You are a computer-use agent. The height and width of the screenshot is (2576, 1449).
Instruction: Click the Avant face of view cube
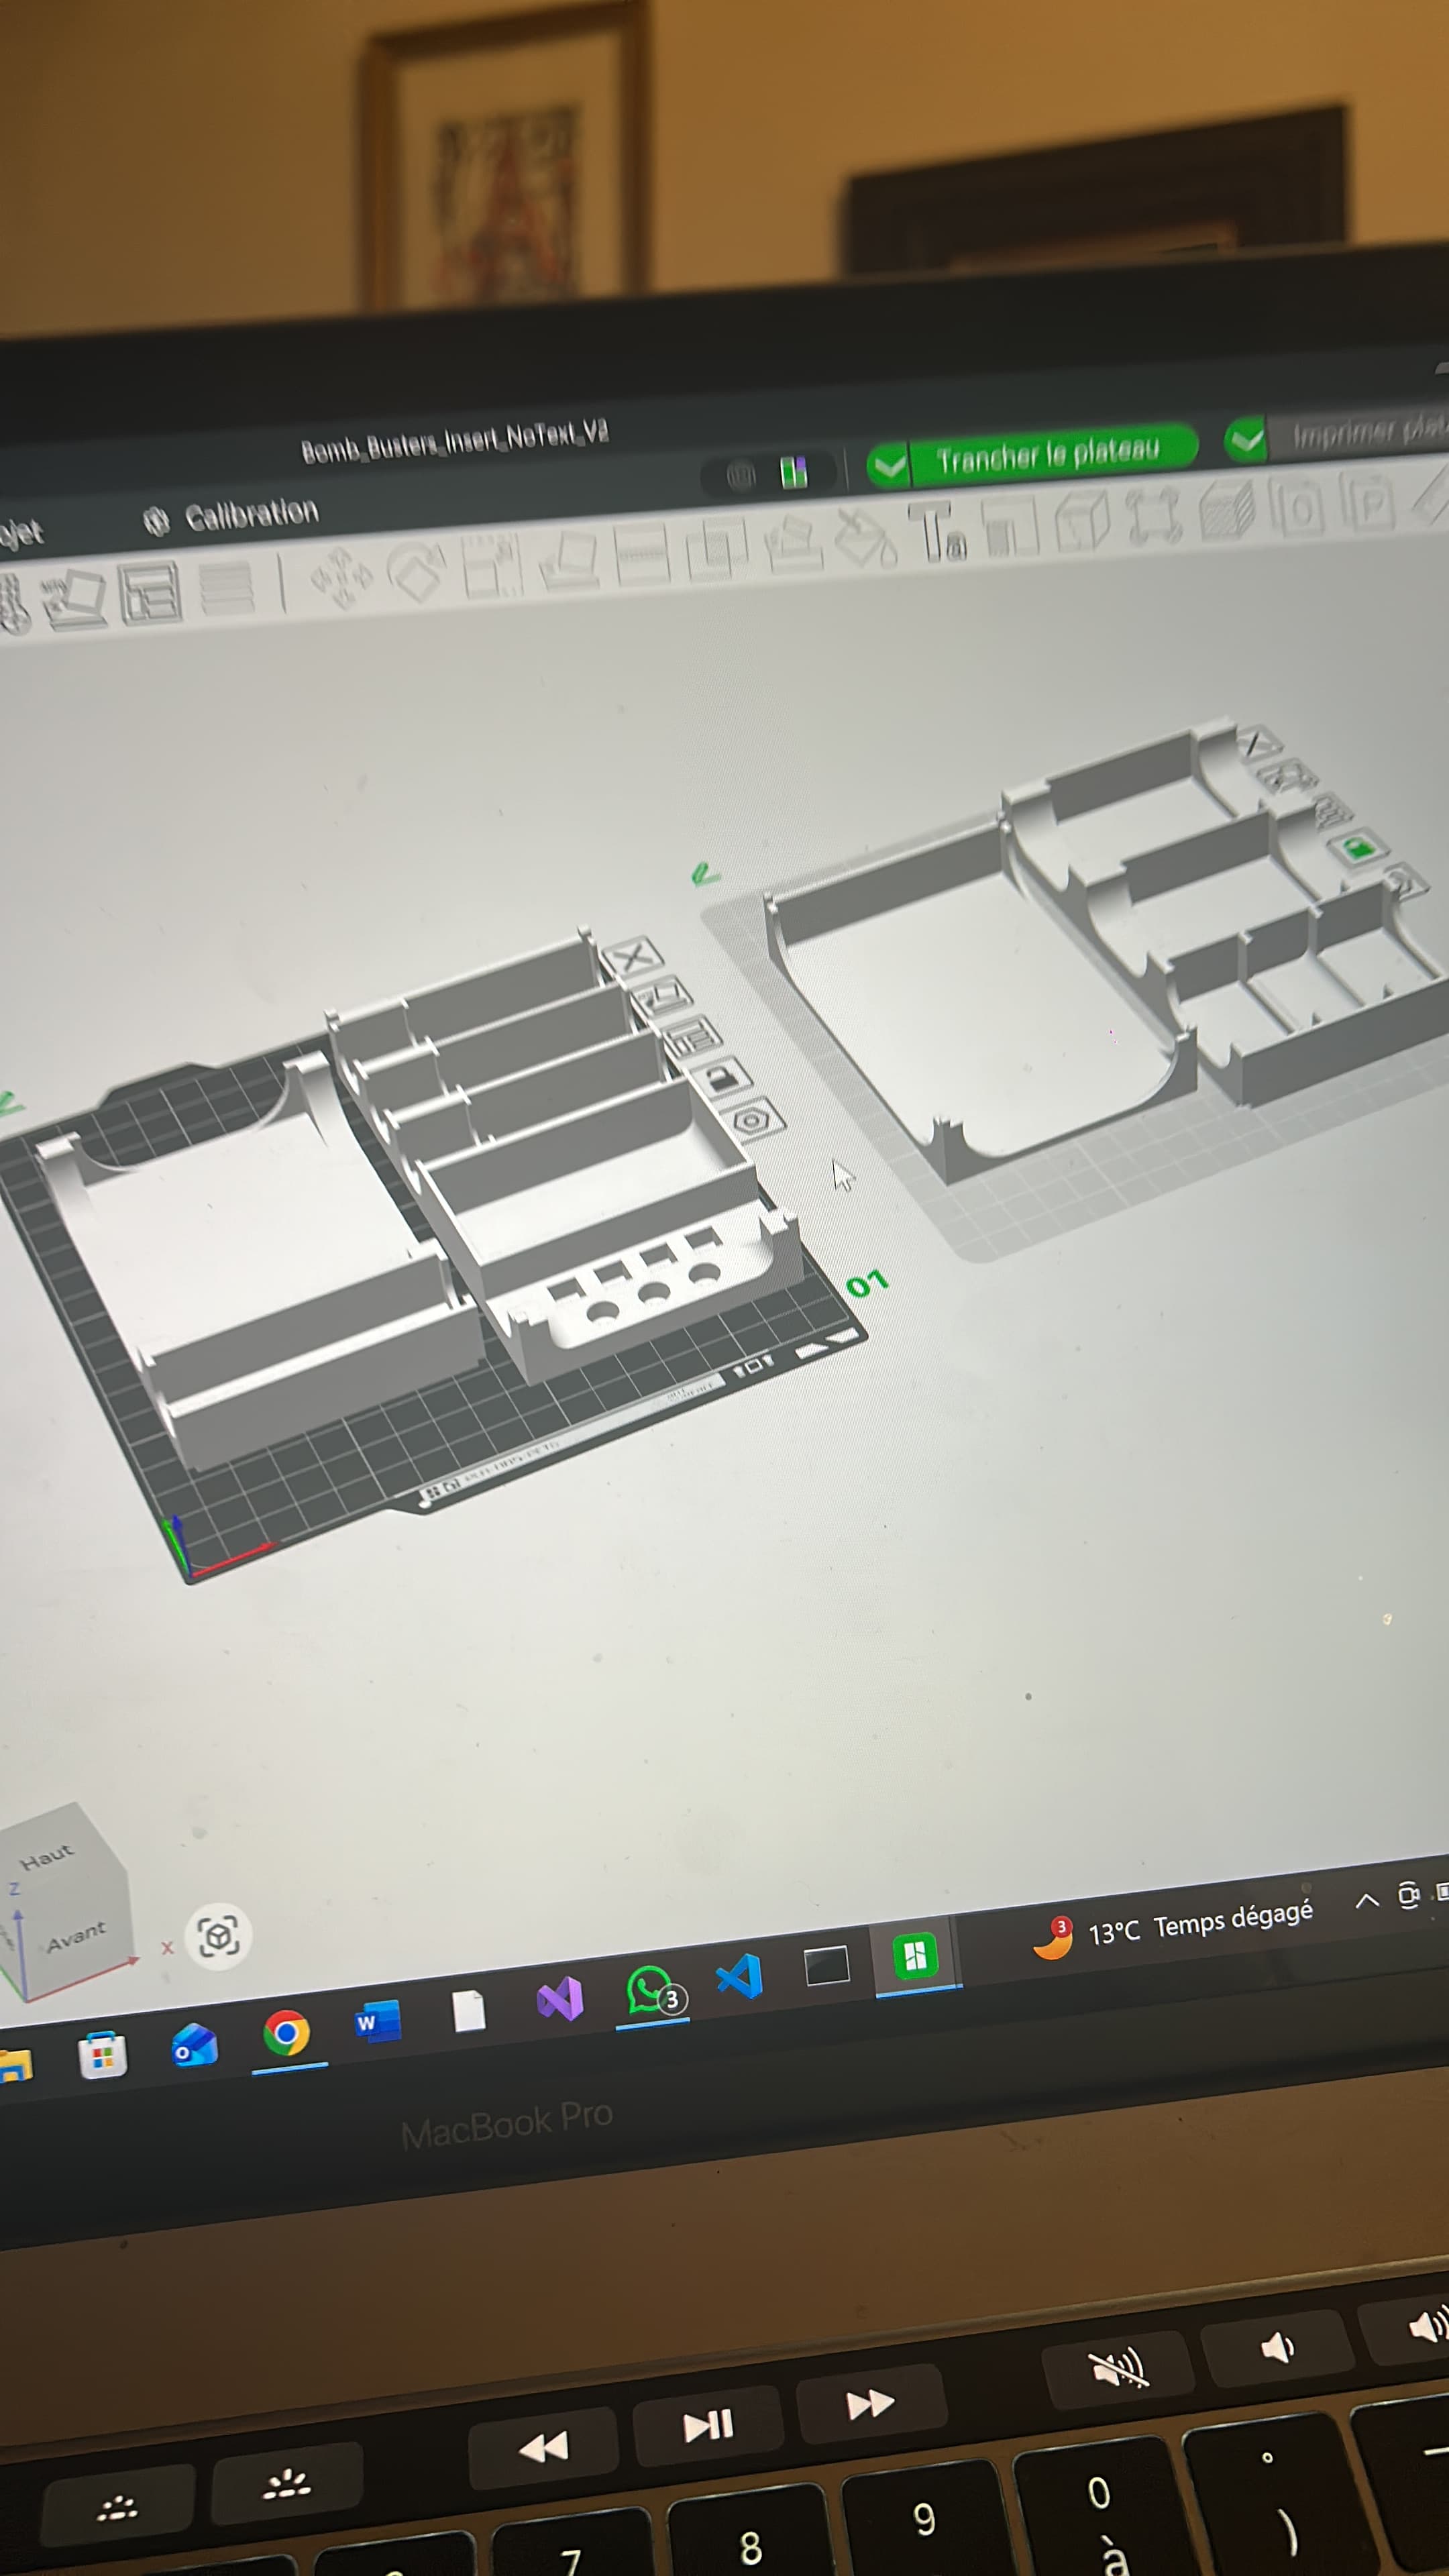coord(76,1937)
